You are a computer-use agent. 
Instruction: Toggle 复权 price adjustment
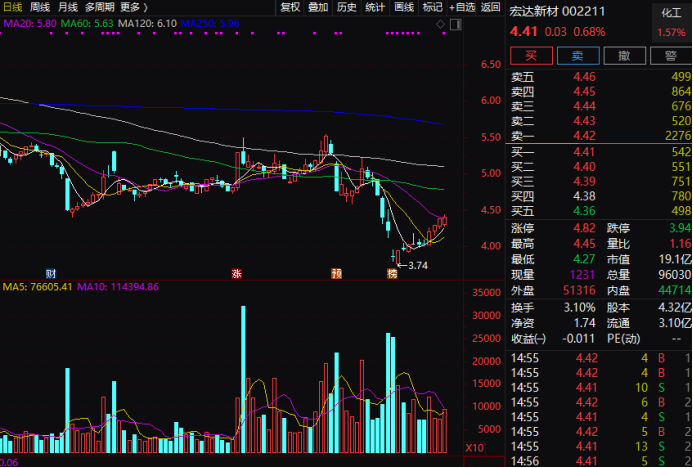tap(290, 7)
